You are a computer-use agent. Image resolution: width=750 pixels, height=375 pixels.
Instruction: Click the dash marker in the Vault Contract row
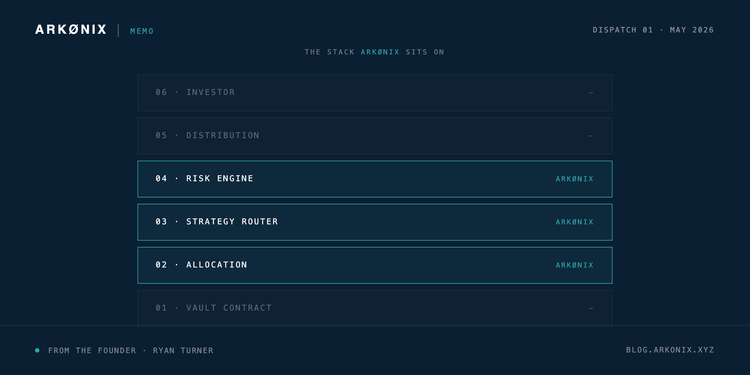(x=591, y=309)
